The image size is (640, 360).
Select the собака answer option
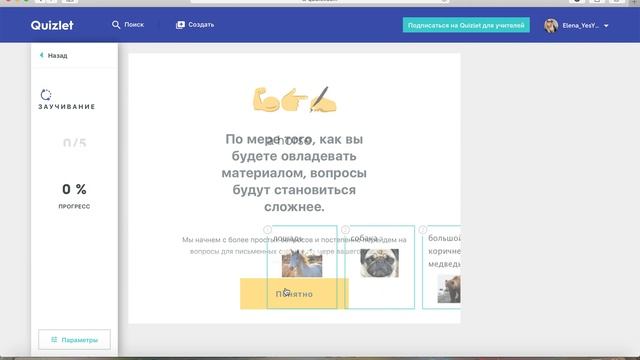pyautogui.click(x=380, y=267)
